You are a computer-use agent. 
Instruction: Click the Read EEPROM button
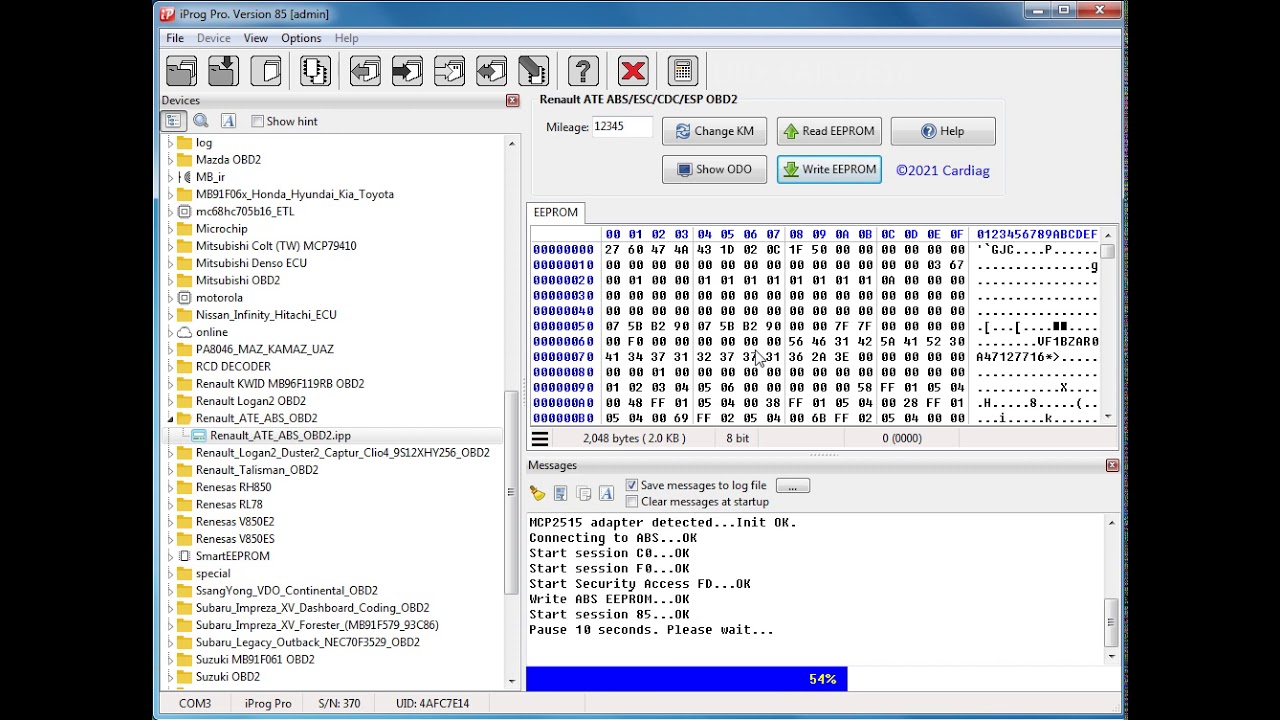(x=829, y=131)
